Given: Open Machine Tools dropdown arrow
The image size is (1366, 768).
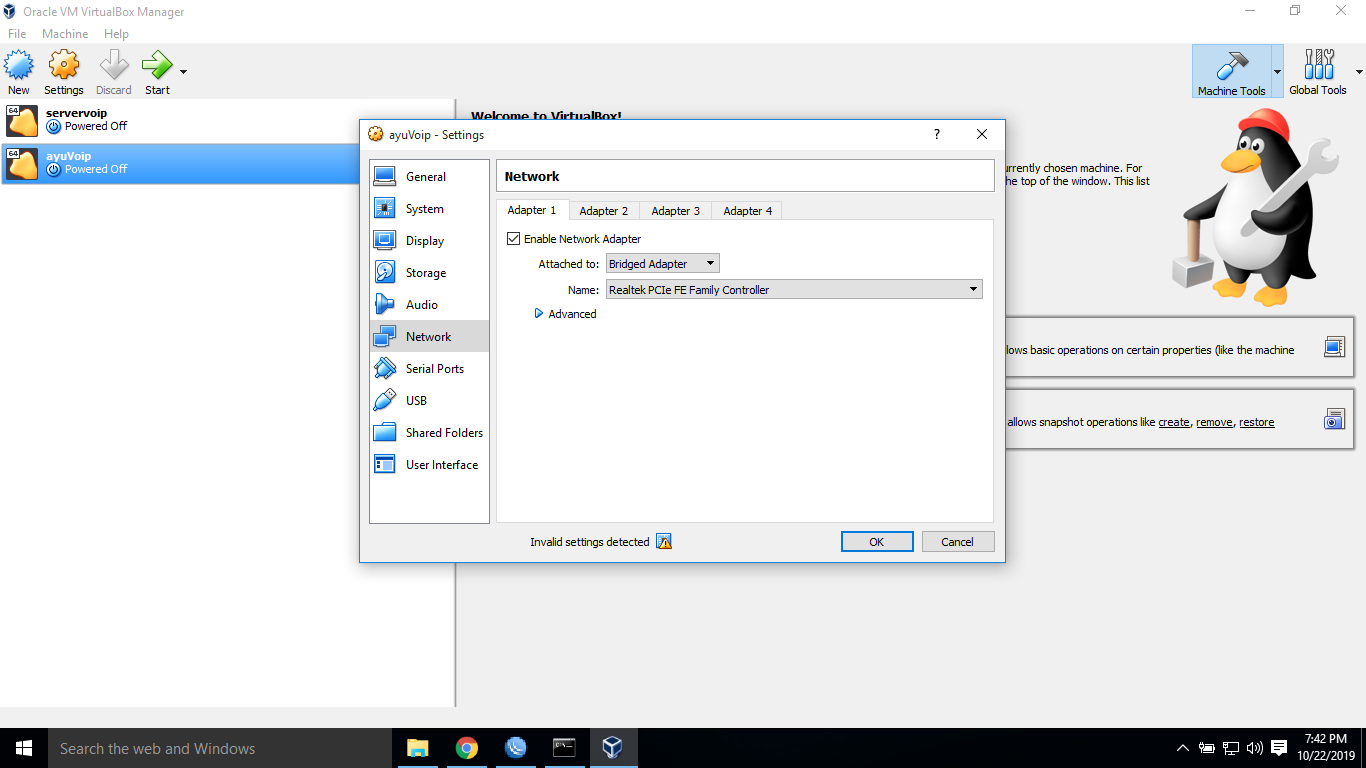Looking at the screenshot, I should (1277, 72).
